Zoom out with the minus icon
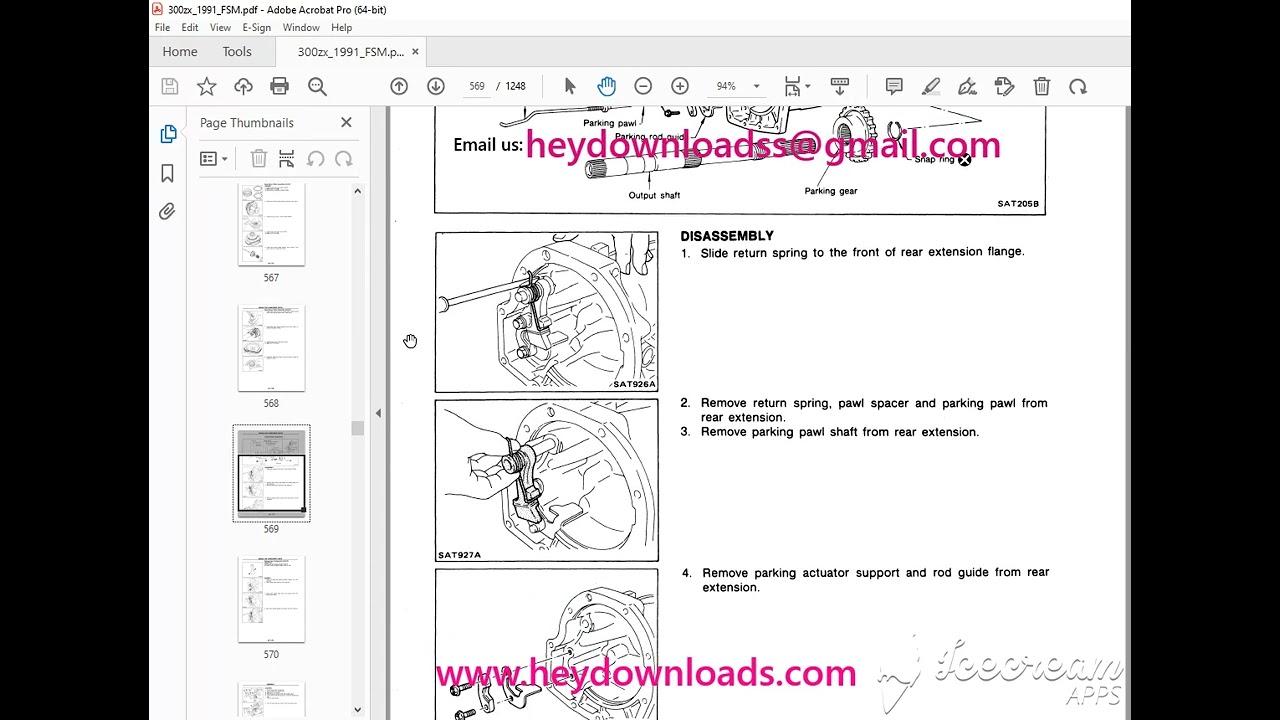Image resolution: width=1280 pixels, height=720 pixels. point(643,87)
